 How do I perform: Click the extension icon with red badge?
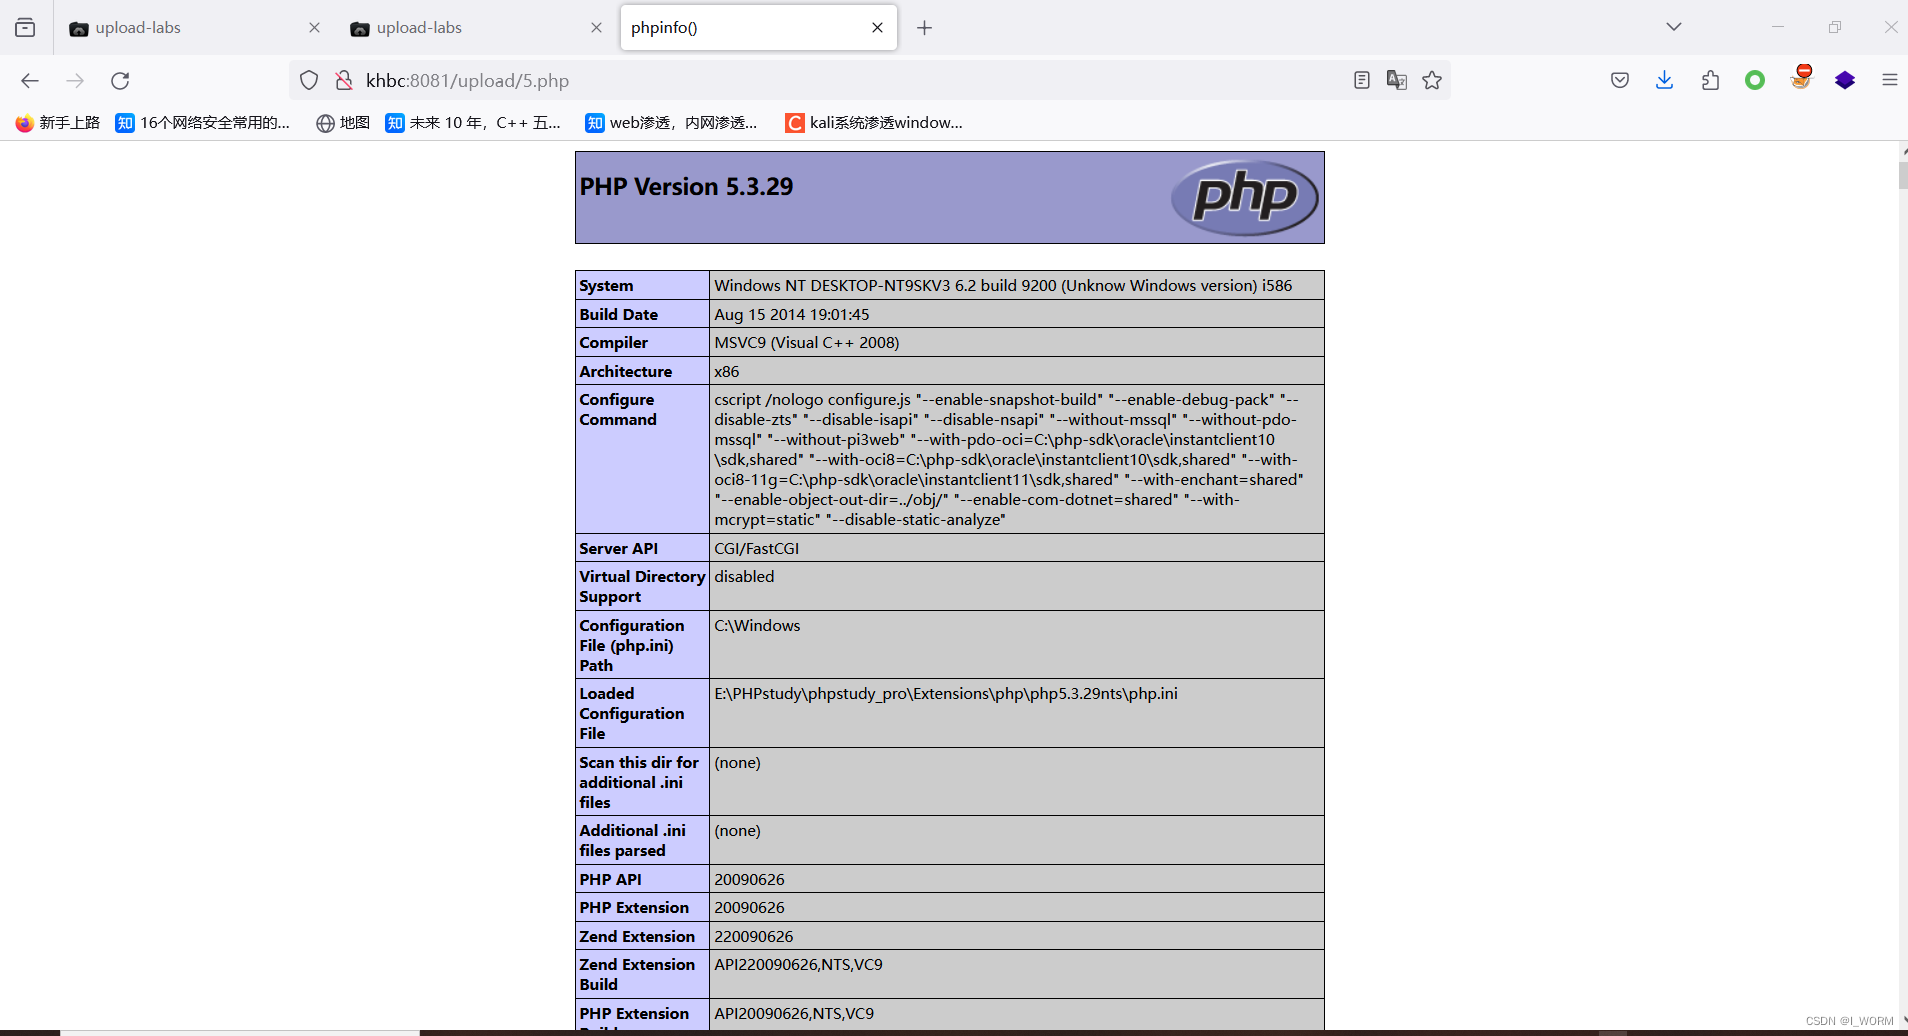click(1801, 78)
